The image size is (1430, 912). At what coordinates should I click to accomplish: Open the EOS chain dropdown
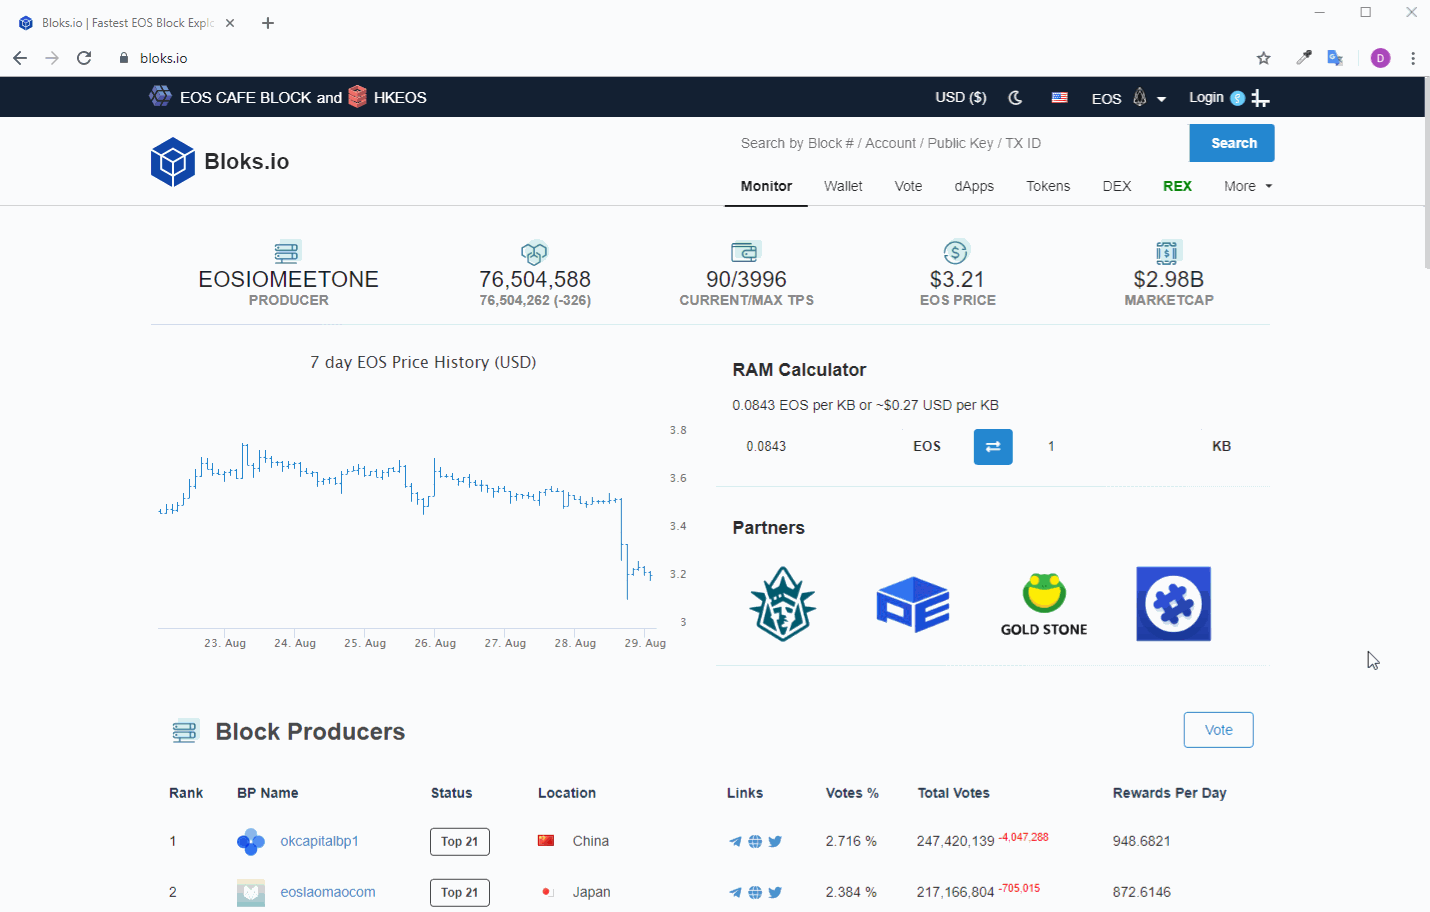[1128, 98]
